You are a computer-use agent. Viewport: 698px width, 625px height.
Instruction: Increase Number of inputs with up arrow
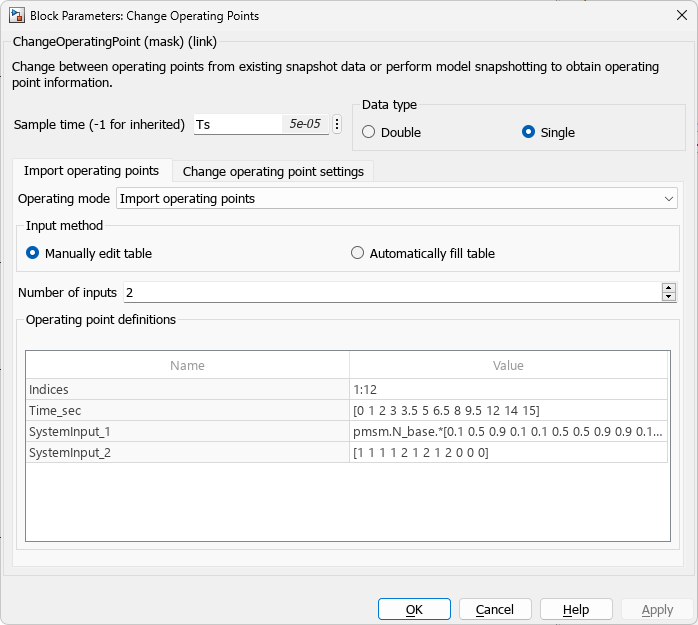pos(668,287)
